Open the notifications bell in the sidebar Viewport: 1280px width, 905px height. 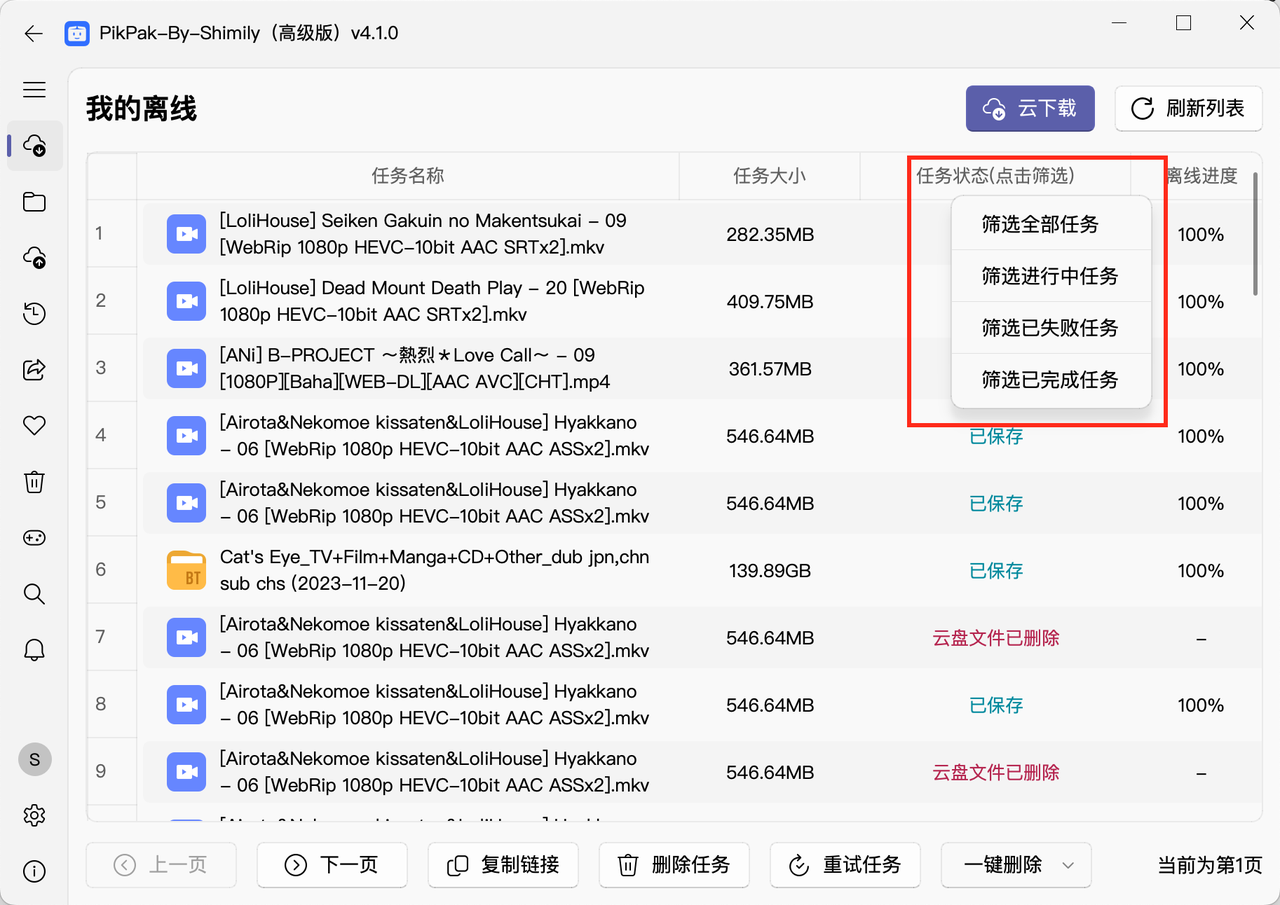[34, 650]
